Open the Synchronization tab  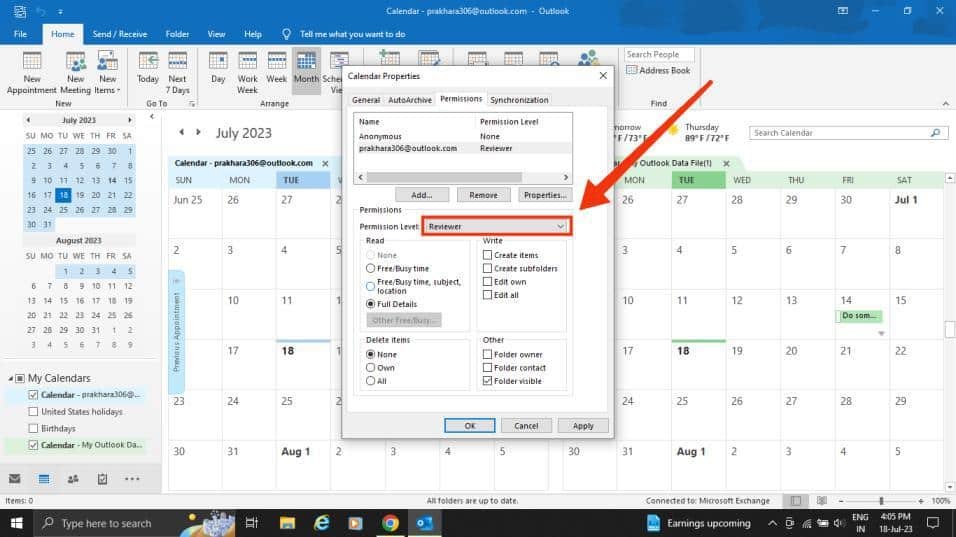[519, 100]
